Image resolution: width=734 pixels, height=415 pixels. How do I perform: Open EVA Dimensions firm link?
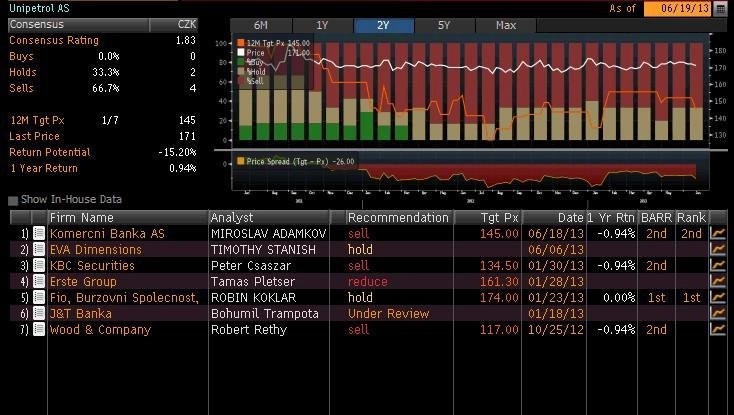point(95,249)
